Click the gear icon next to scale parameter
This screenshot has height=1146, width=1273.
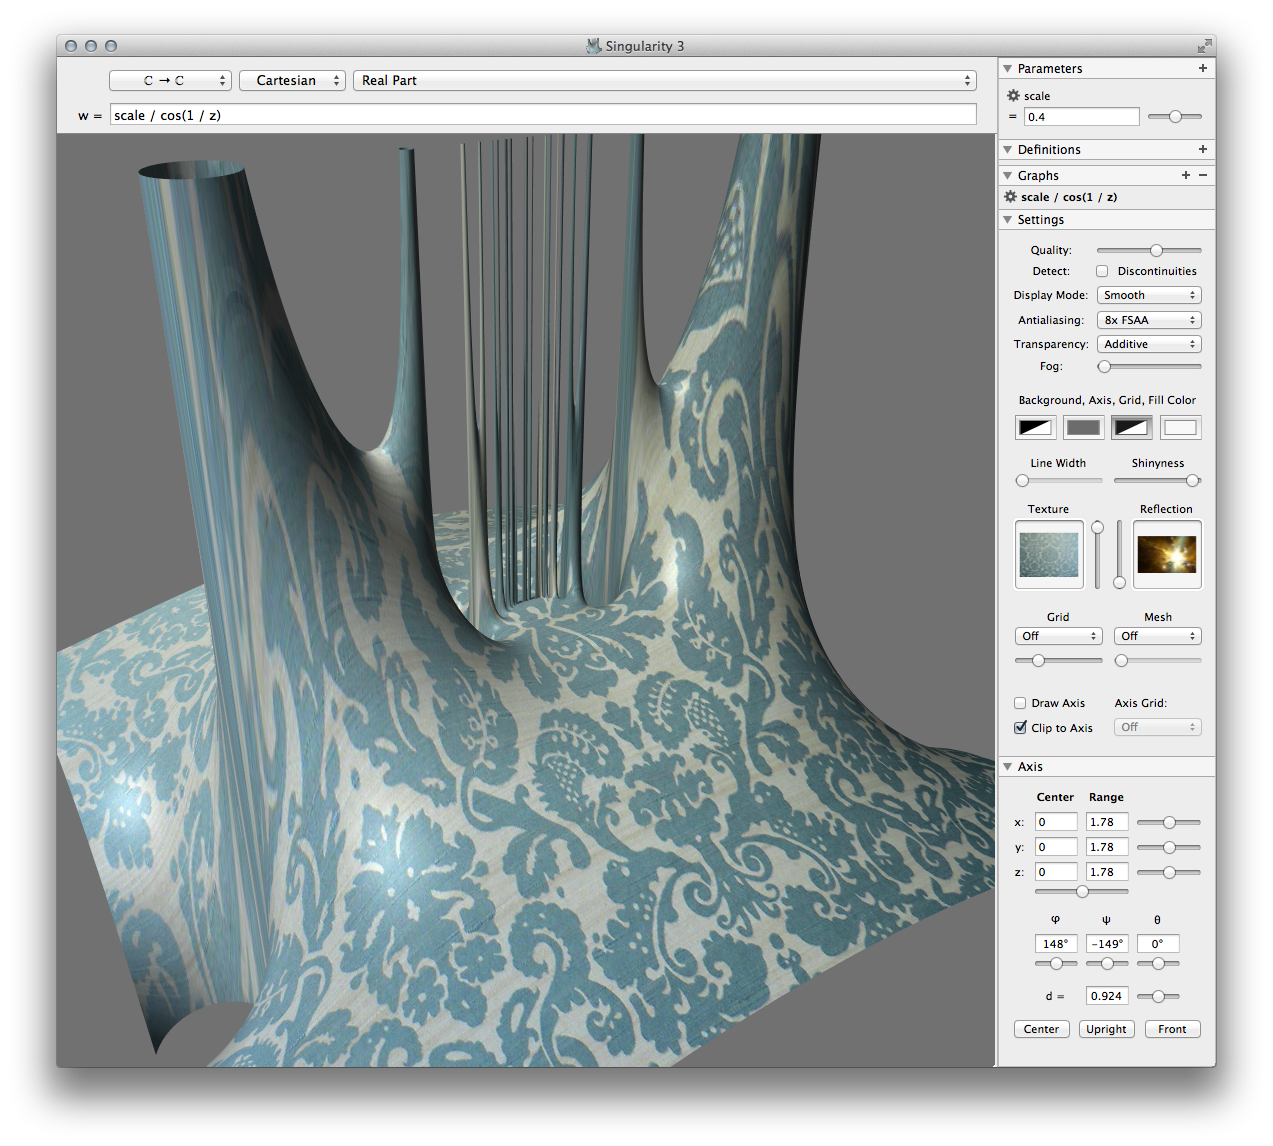(1013, 96)
